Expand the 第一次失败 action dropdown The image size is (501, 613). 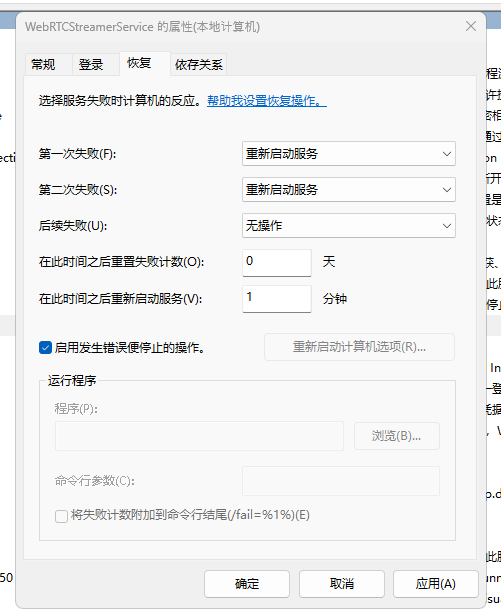349,154
